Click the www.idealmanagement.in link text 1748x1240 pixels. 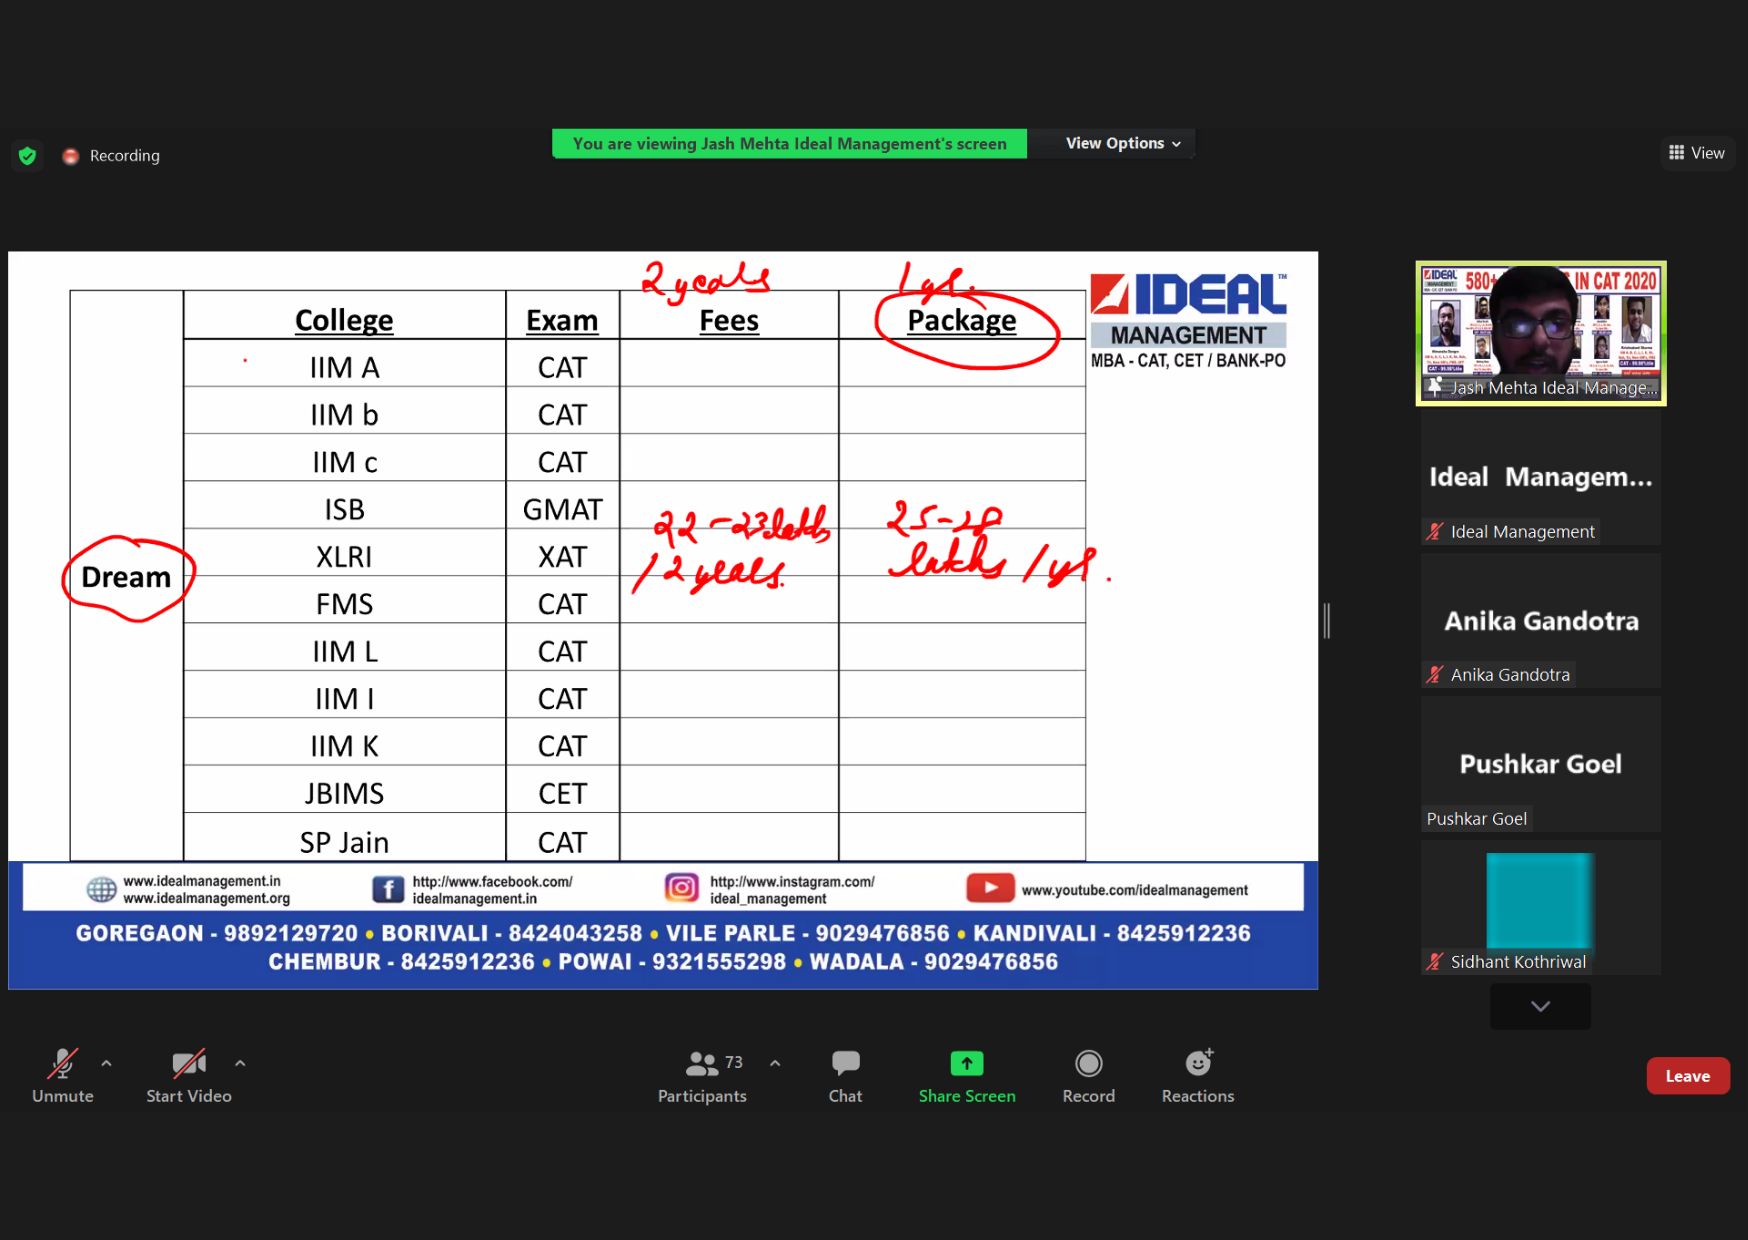point(202,881)
